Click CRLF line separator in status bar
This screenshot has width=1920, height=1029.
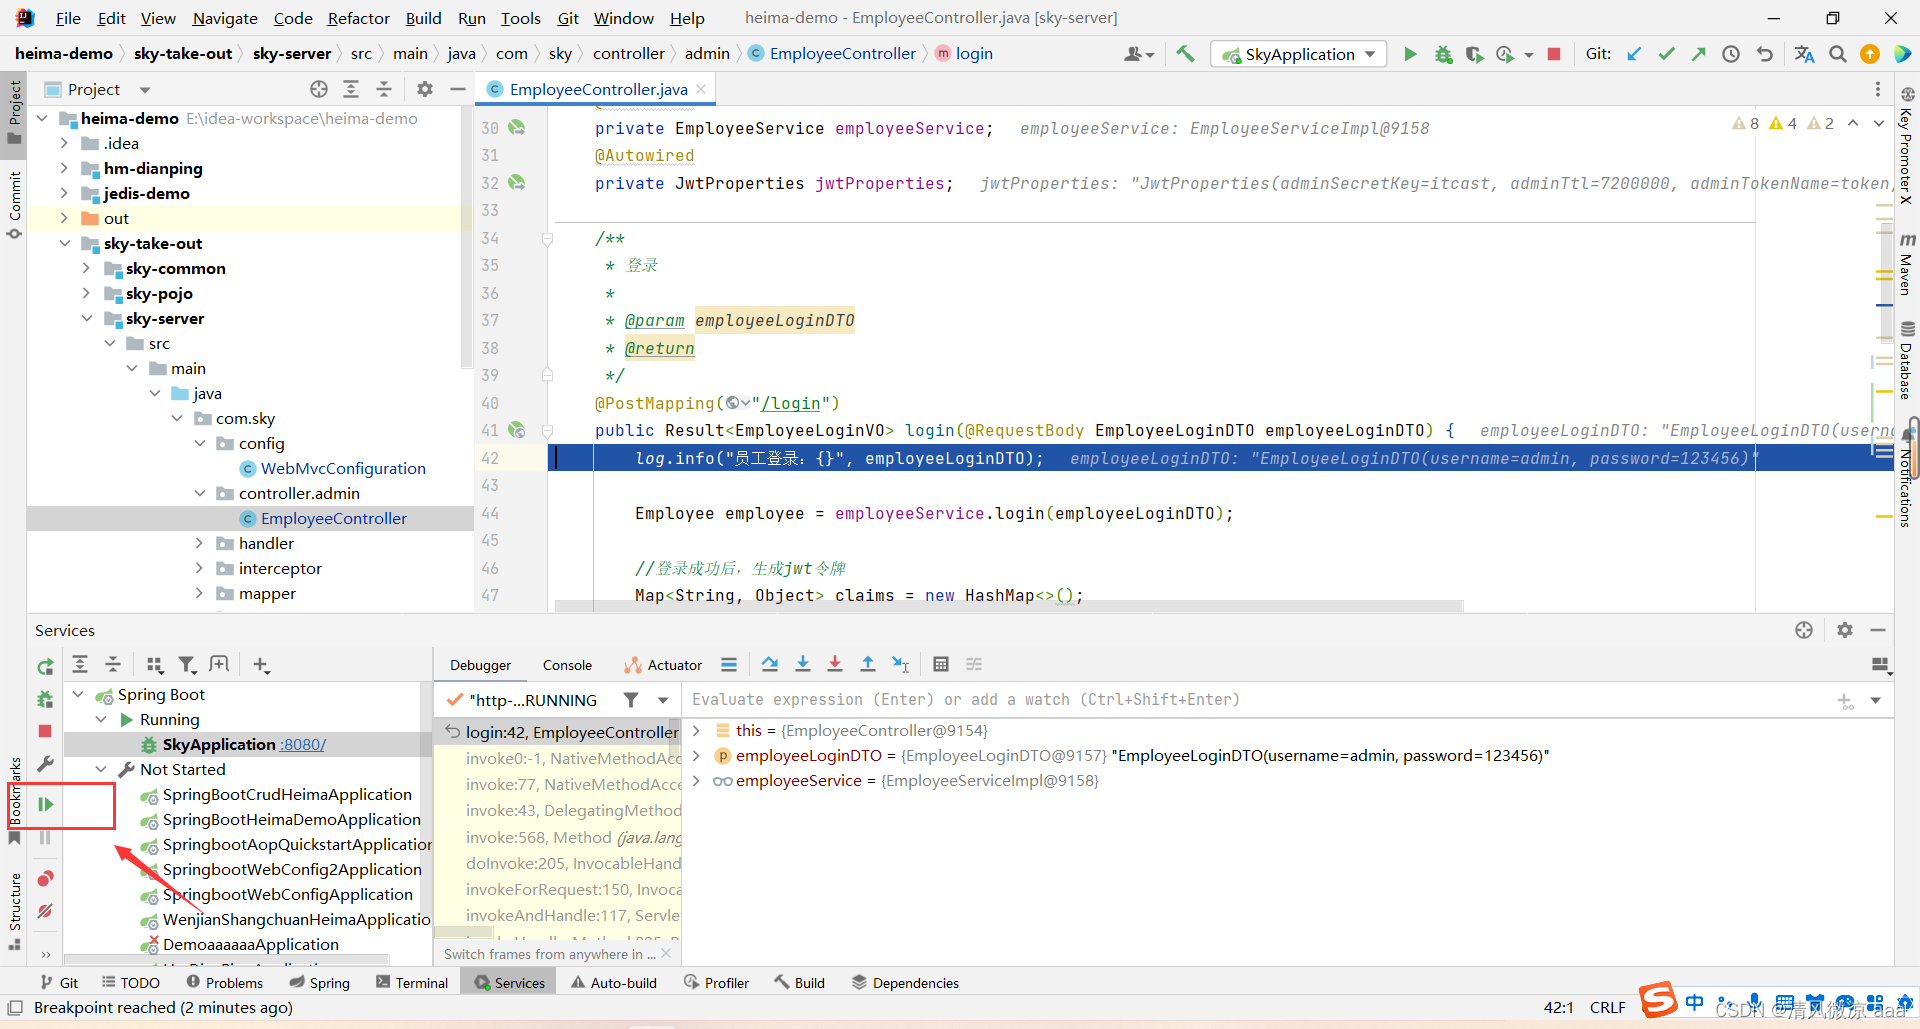[1608, 1007]
